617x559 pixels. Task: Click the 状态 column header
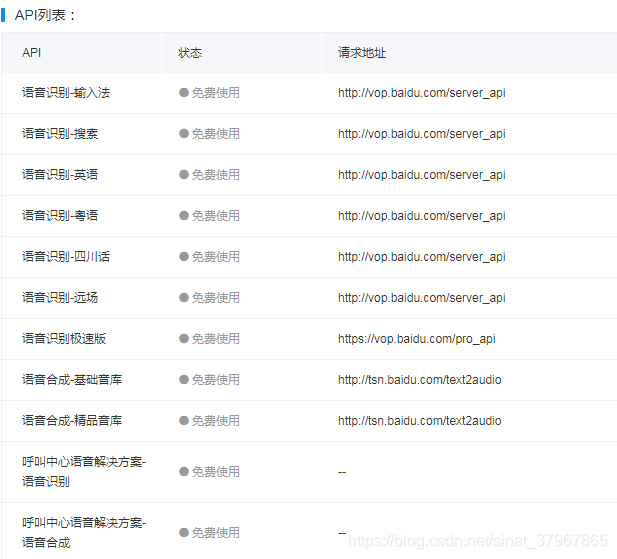(x=190, y=53)
